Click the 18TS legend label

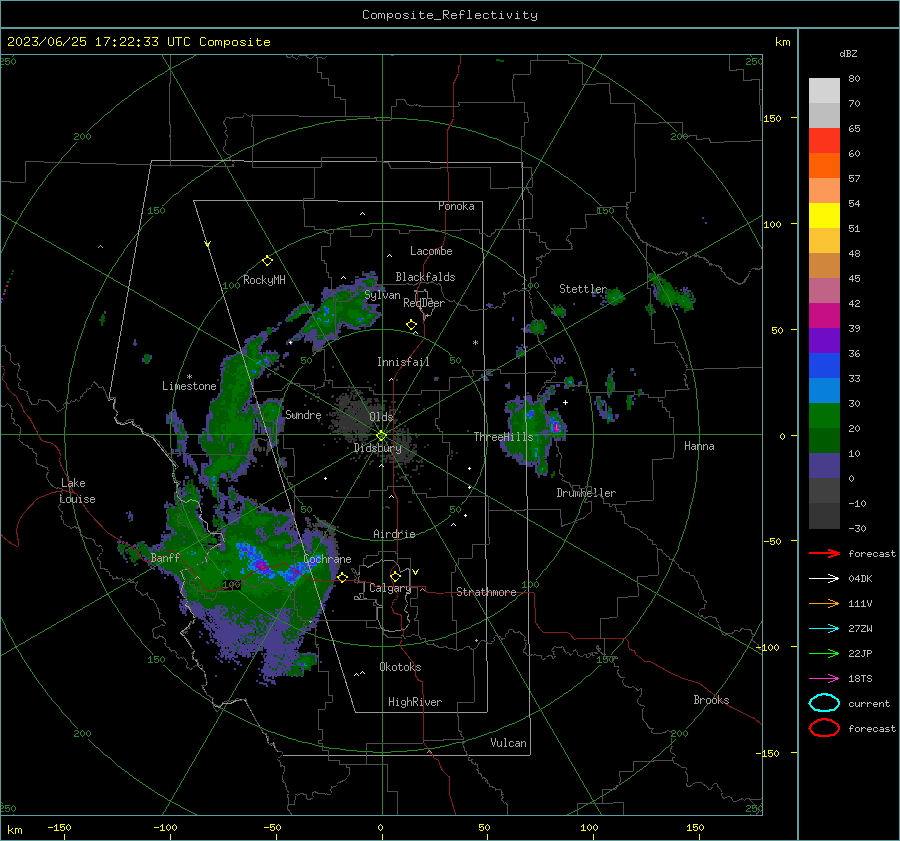point(860,679)
